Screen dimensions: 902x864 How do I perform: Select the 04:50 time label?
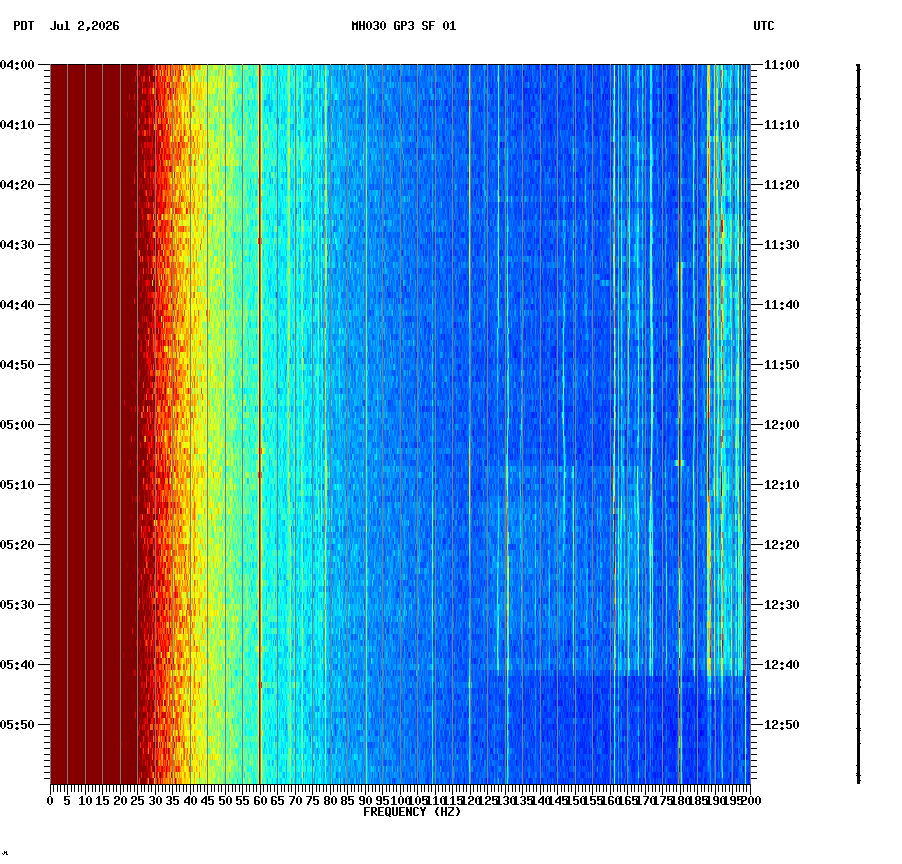click(17, 365)
